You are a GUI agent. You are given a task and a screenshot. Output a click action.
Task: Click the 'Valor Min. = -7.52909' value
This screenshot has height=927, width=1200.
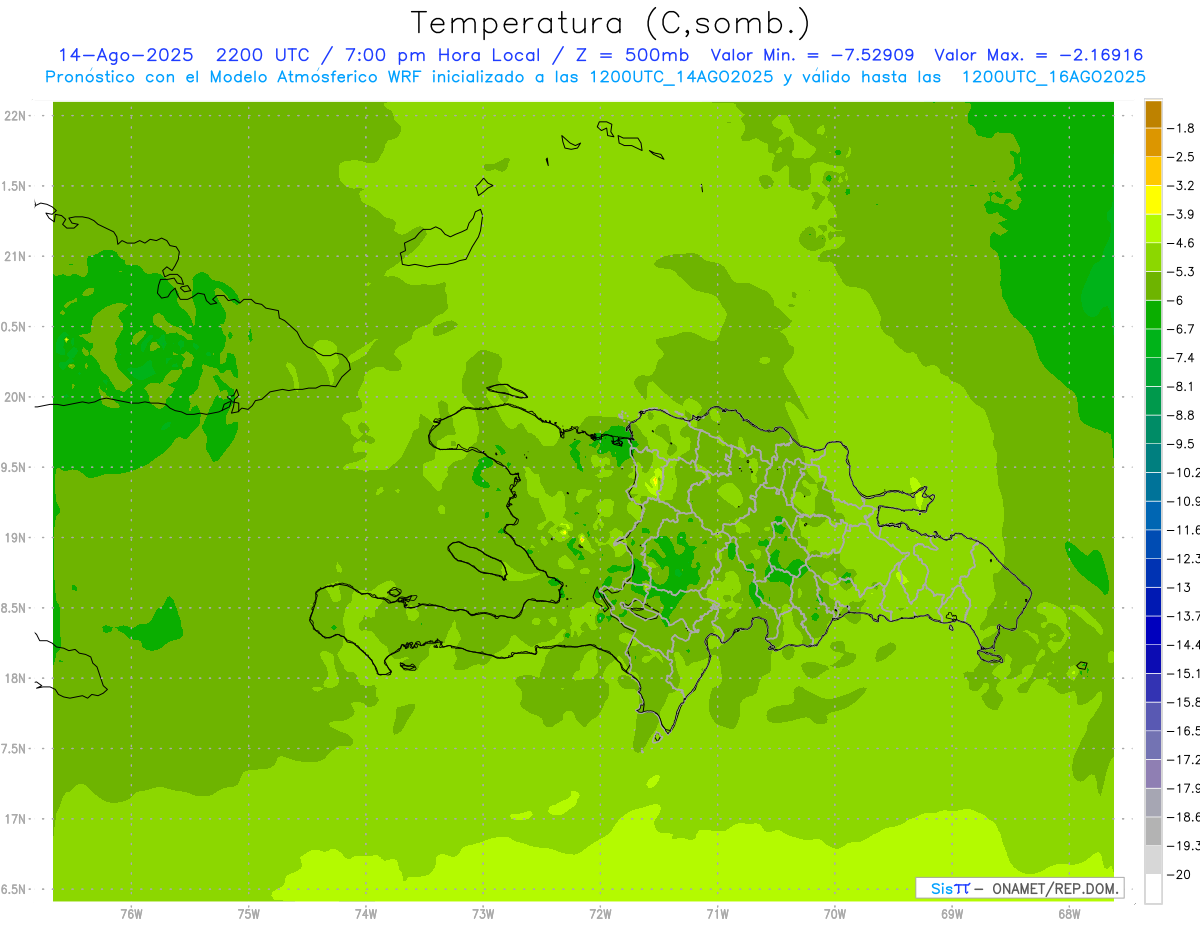click(810, 55)
